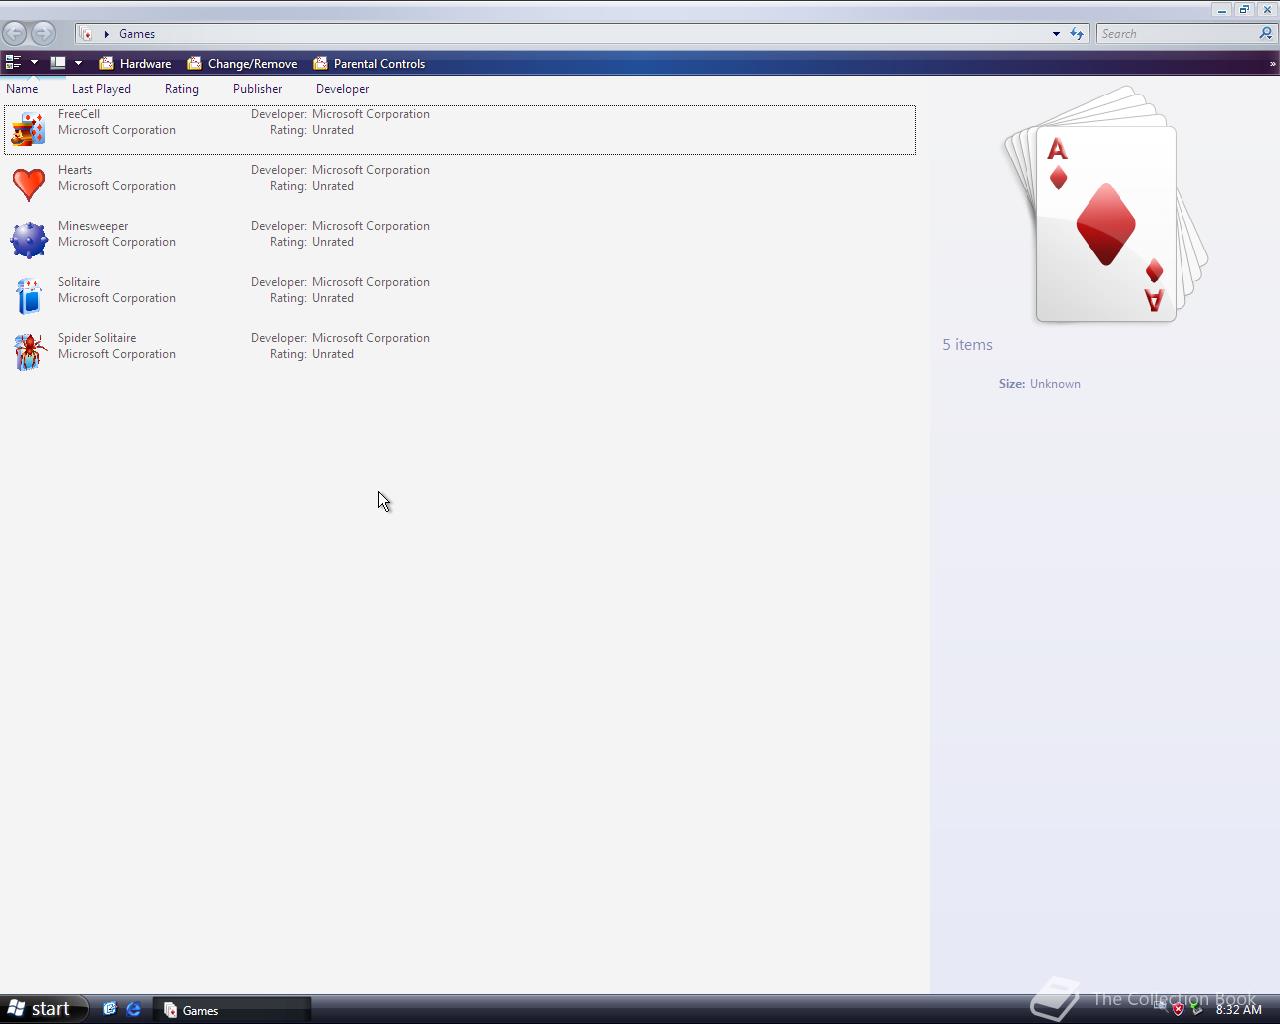Screen dimensions: 1280x1024
Task: Click the Show Desktop quick launch icon
Action: click(x=110, y=1009)
